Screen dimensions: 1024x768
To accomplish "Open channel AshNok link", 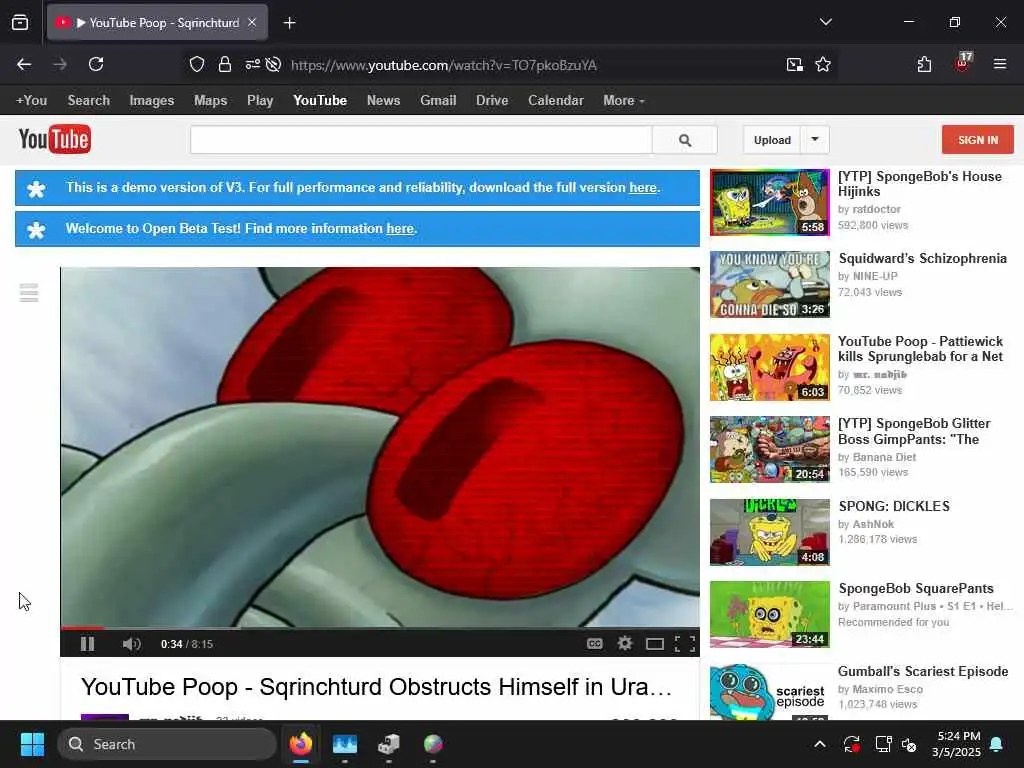I will click(x=873, y=524).
